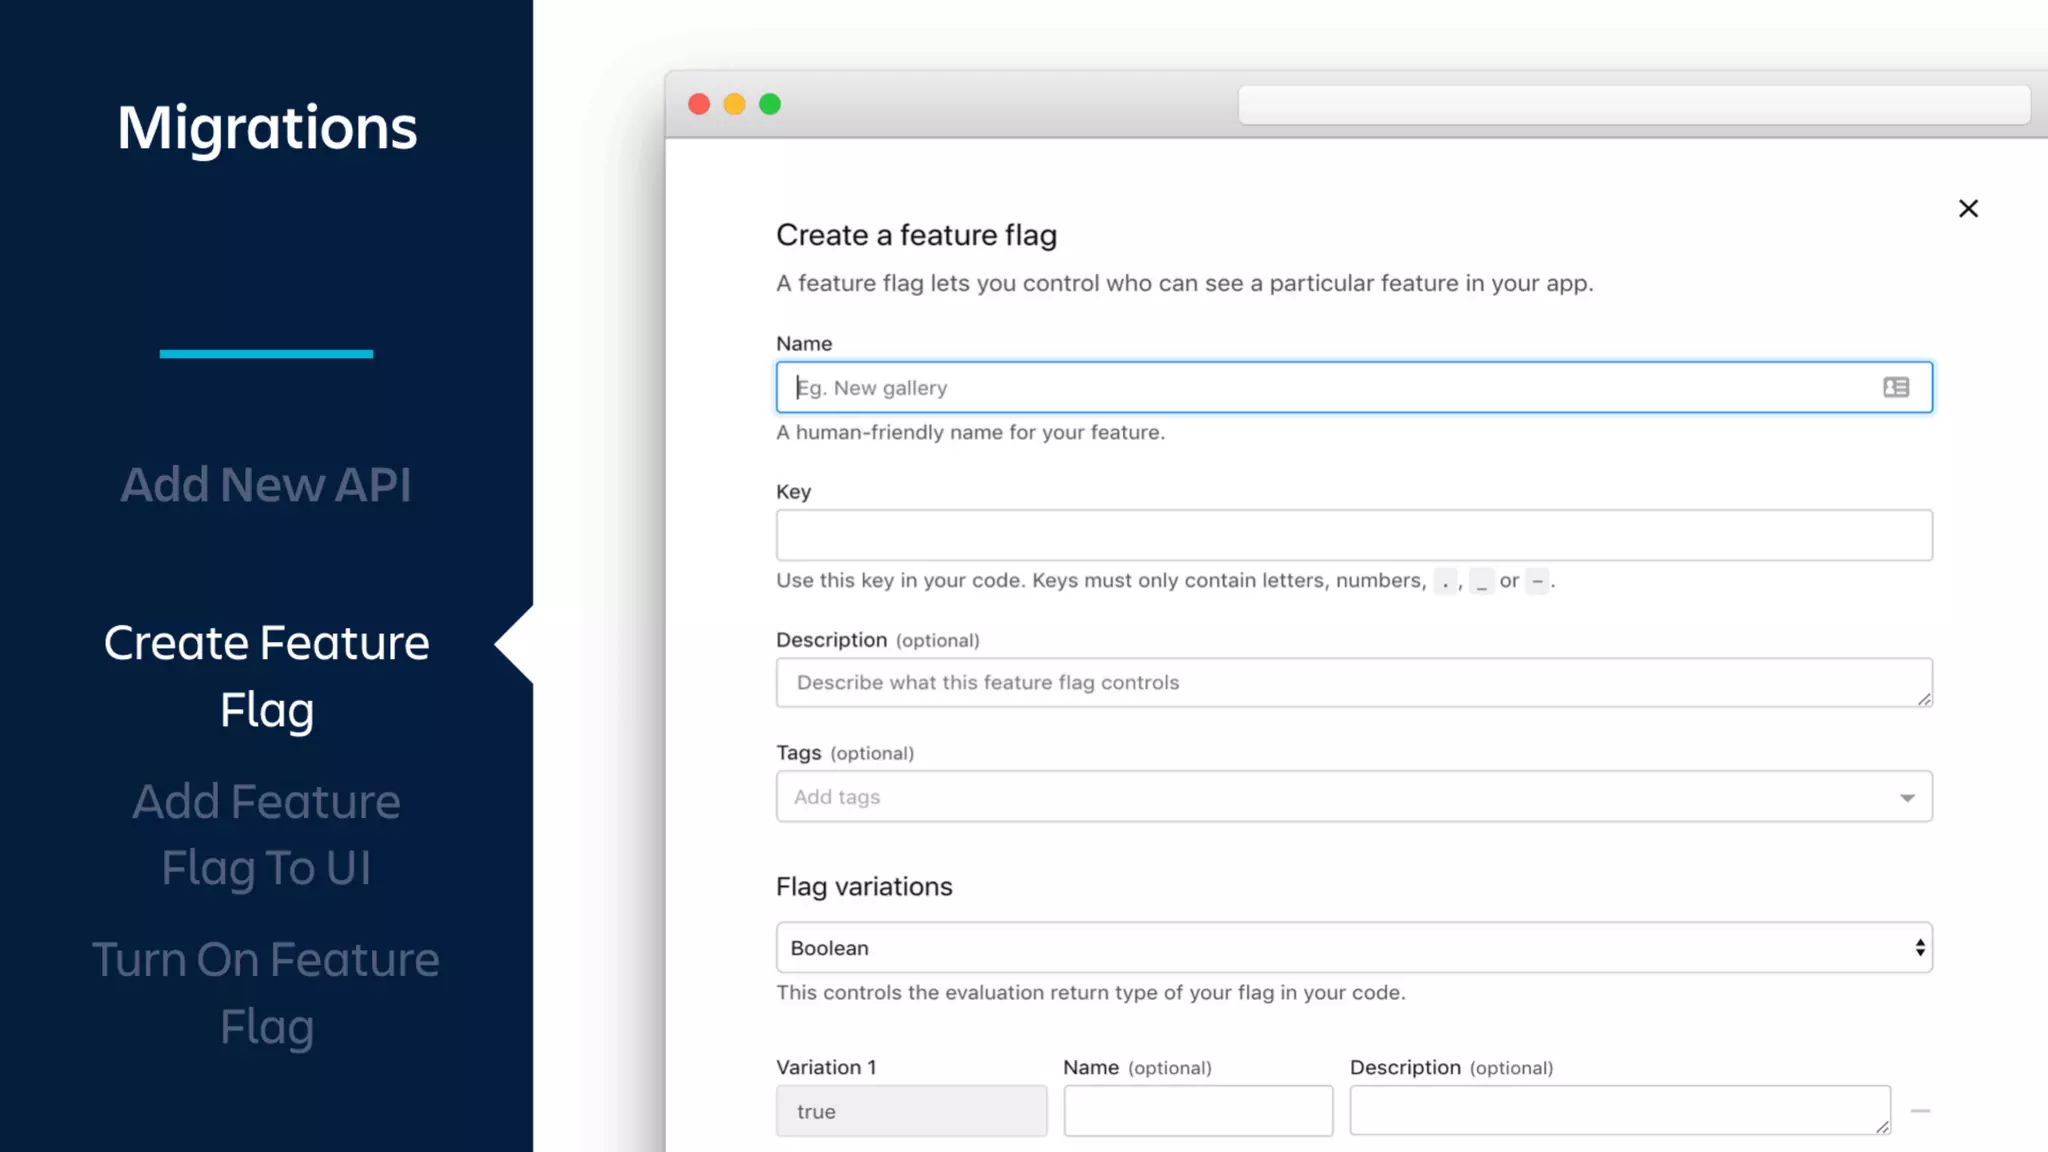Click Variation 1 Name optional field

pyautogui.click(x=1198, y=1111)
